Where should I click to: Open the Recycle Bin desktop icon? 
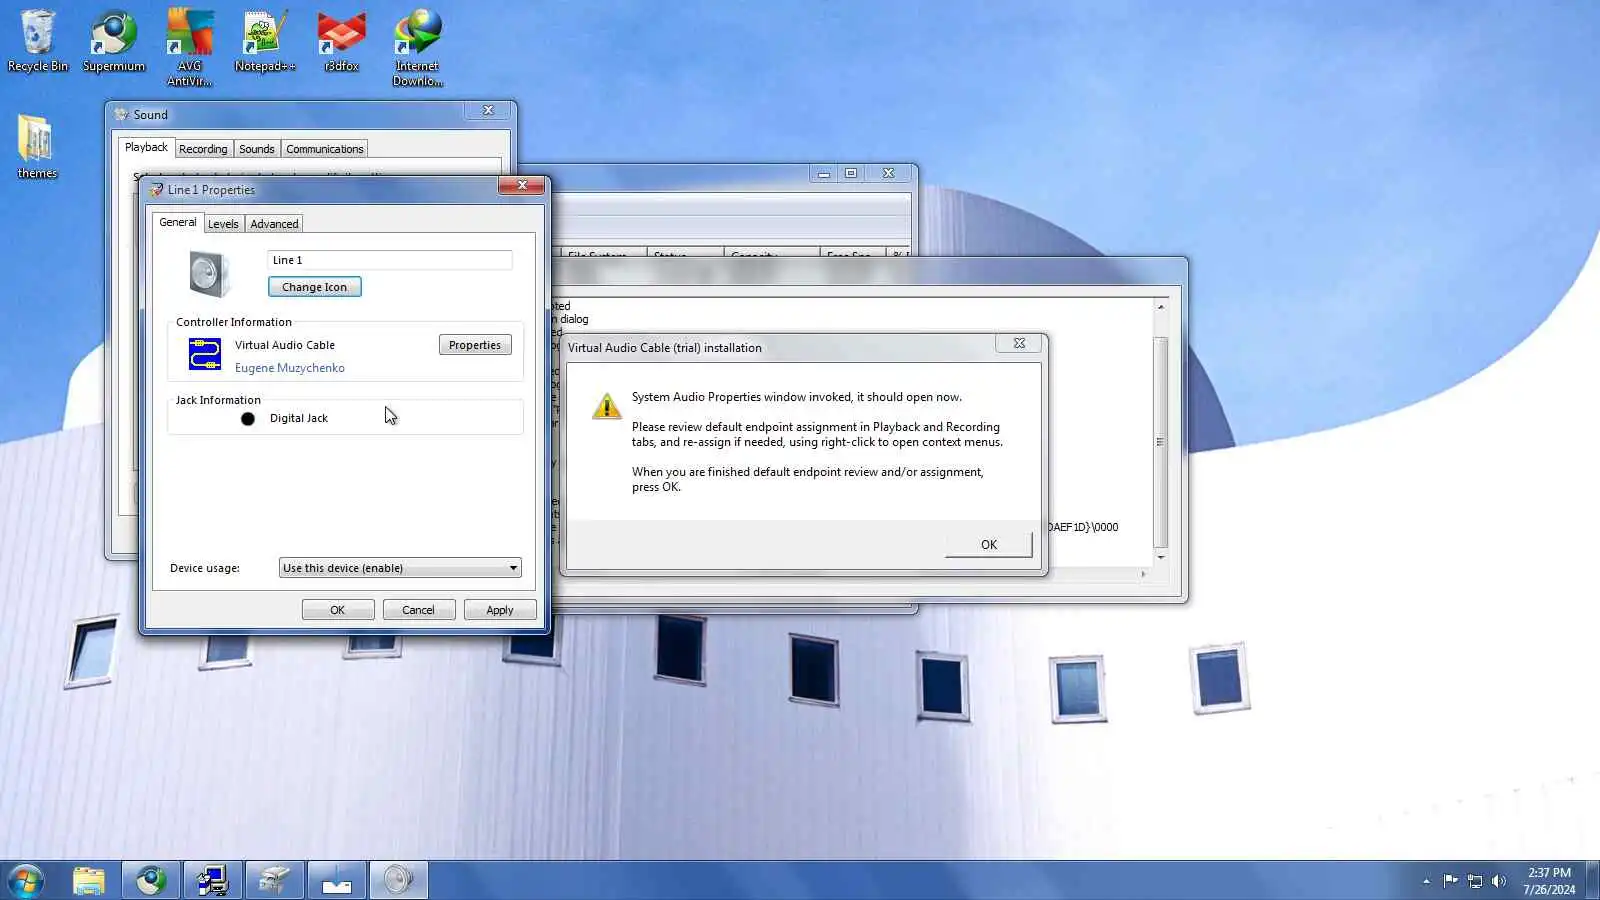click(x=38, y=41)
